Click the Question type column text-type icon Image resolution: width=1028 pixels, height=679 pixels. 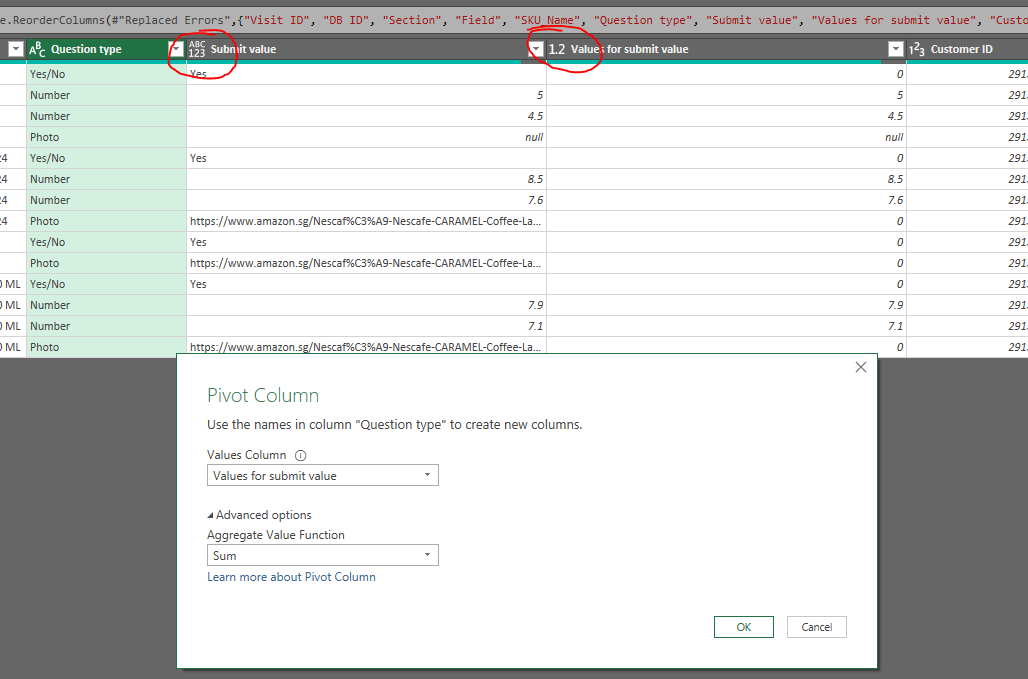[x=37, y=49]
